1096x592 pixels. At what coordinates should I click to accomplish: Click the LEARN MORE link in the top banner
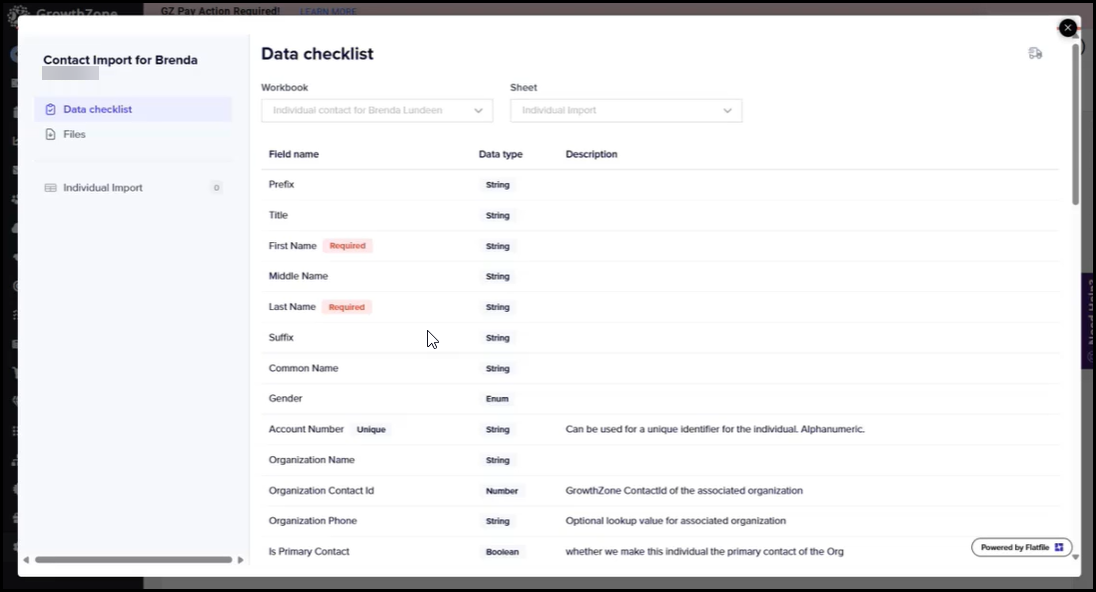(328, 11)
